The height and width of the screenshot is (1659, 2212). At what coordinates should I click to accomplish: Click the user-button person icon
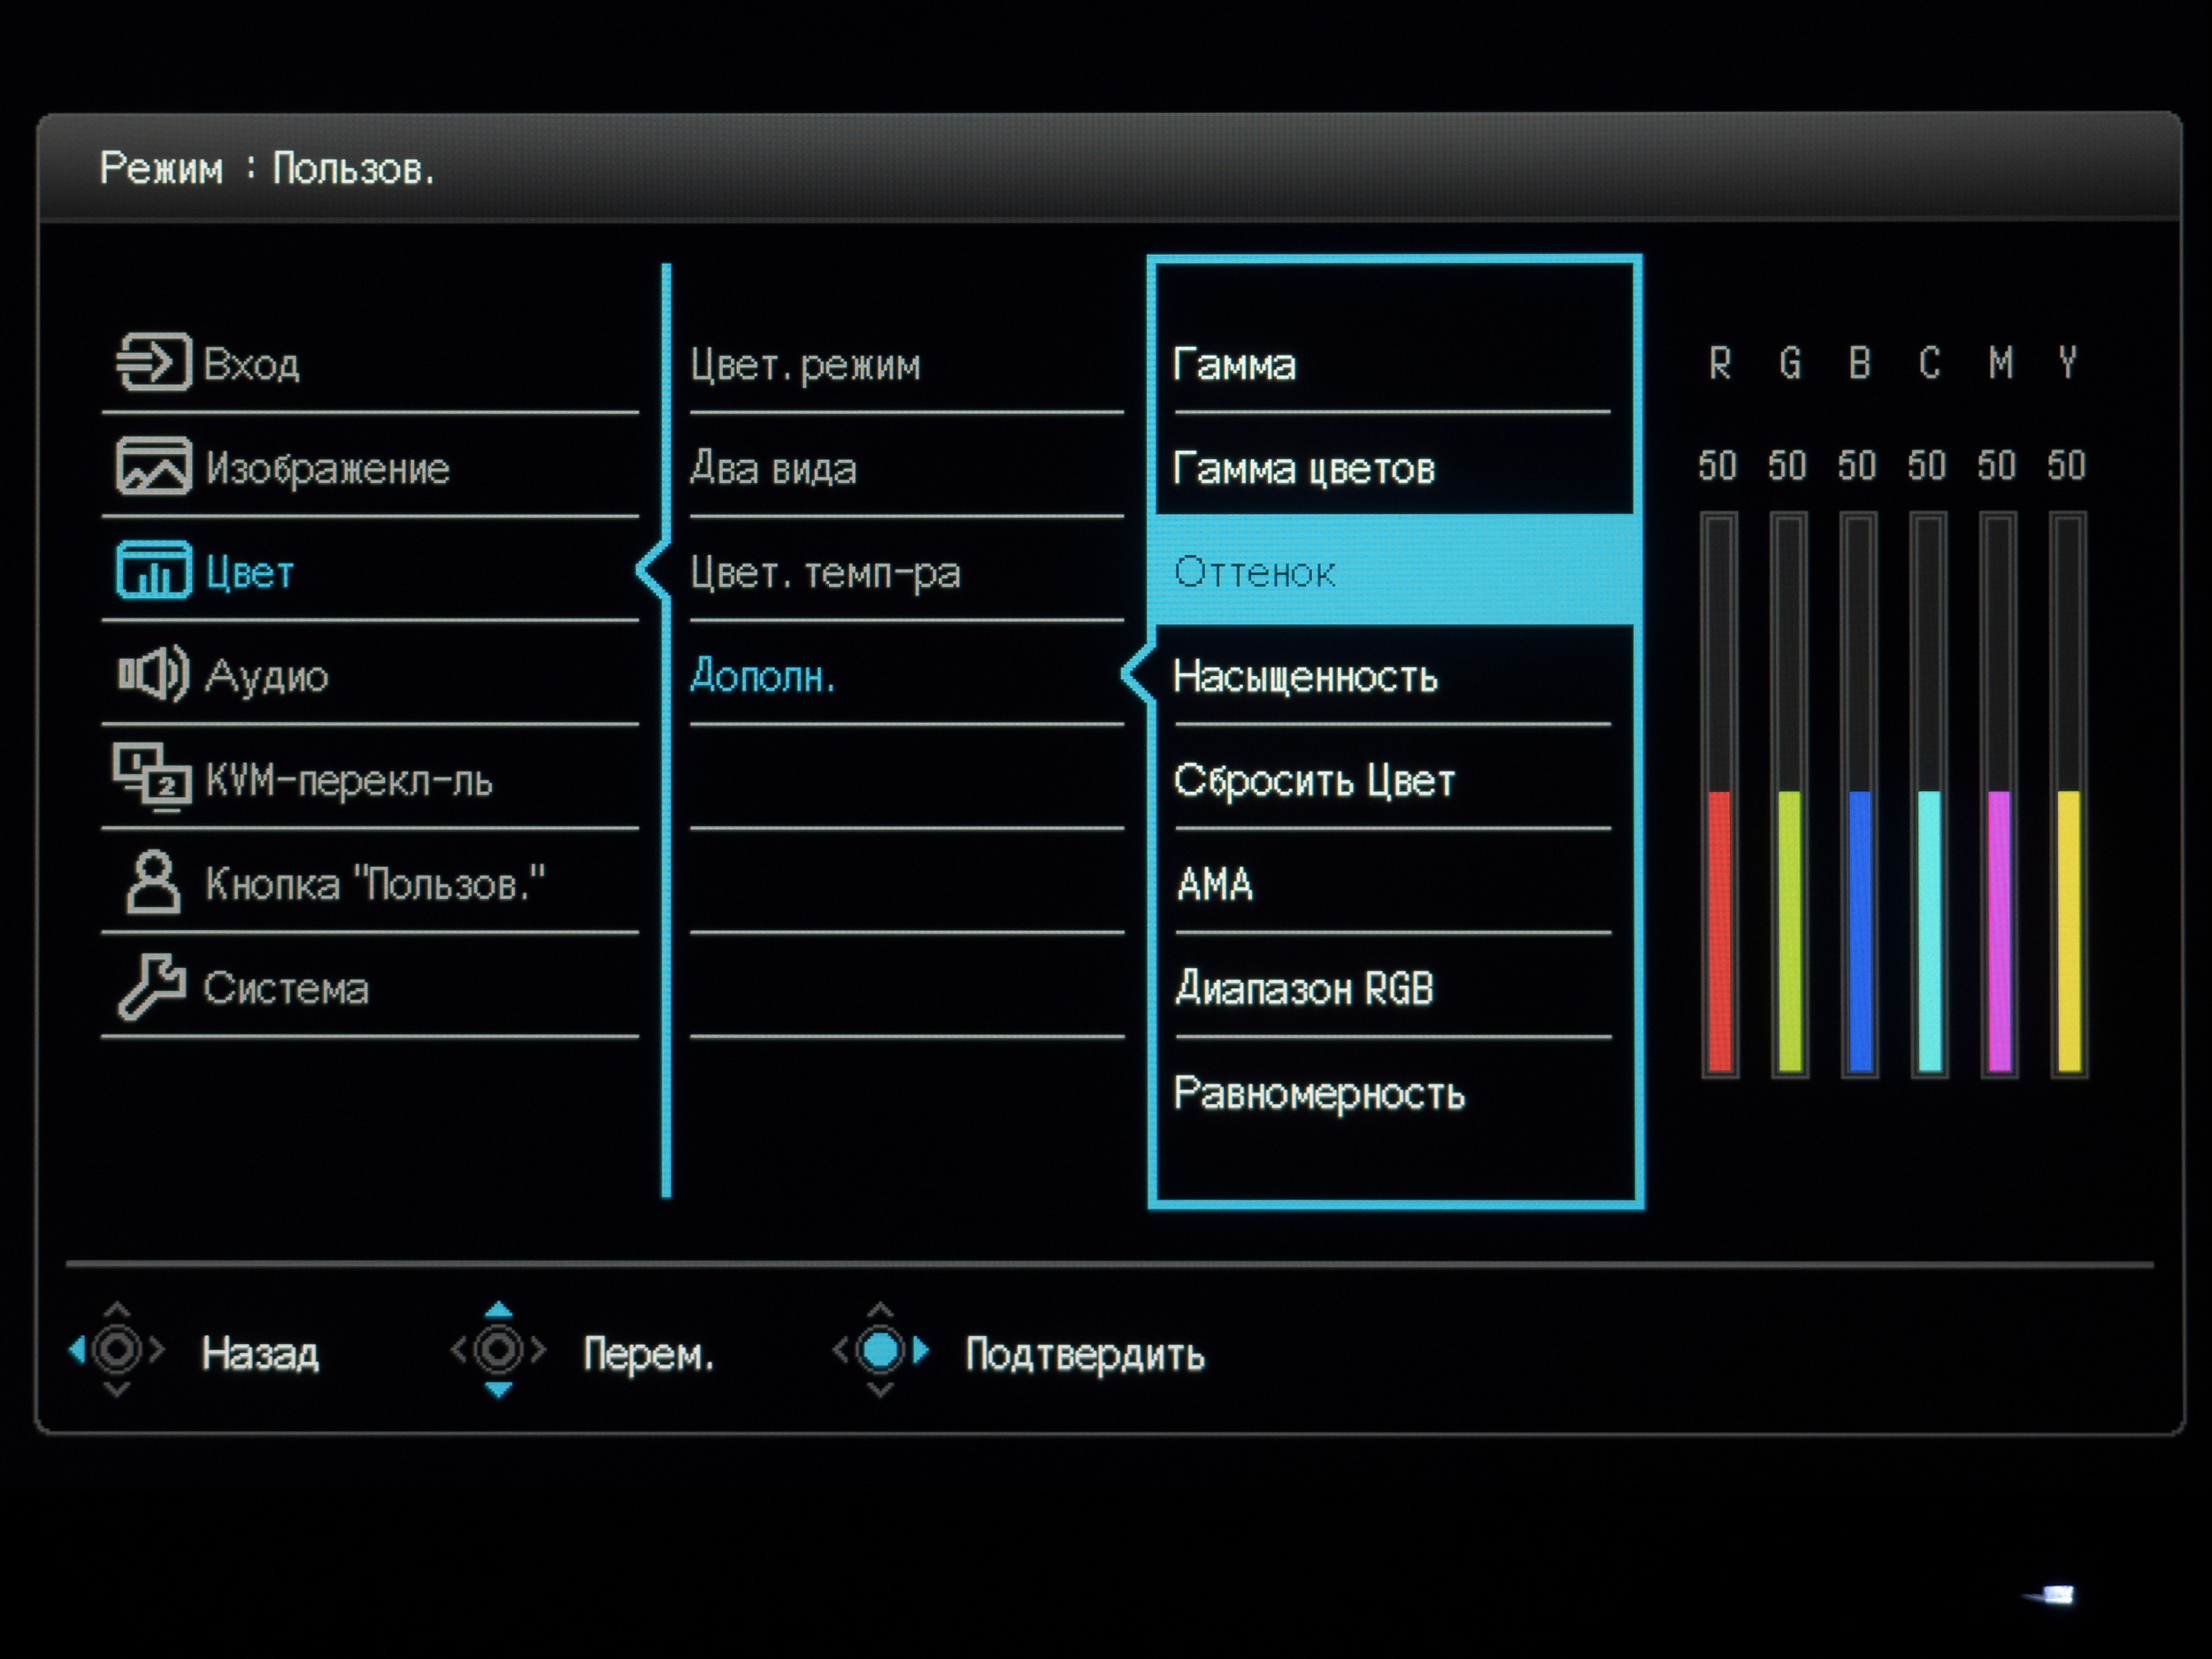pyautogui.click(x=153, y=883)
